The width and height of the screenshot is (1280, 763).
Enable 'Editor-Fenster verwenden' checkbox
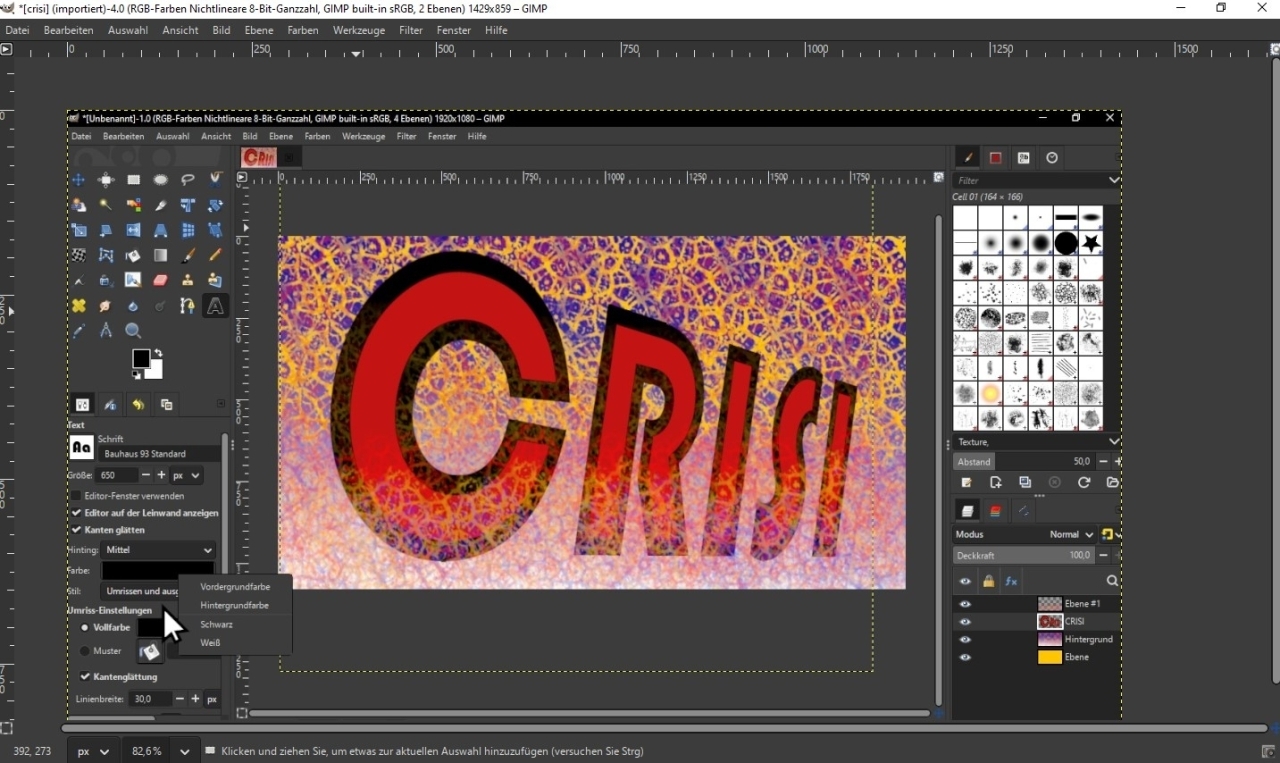click(76, 496)
